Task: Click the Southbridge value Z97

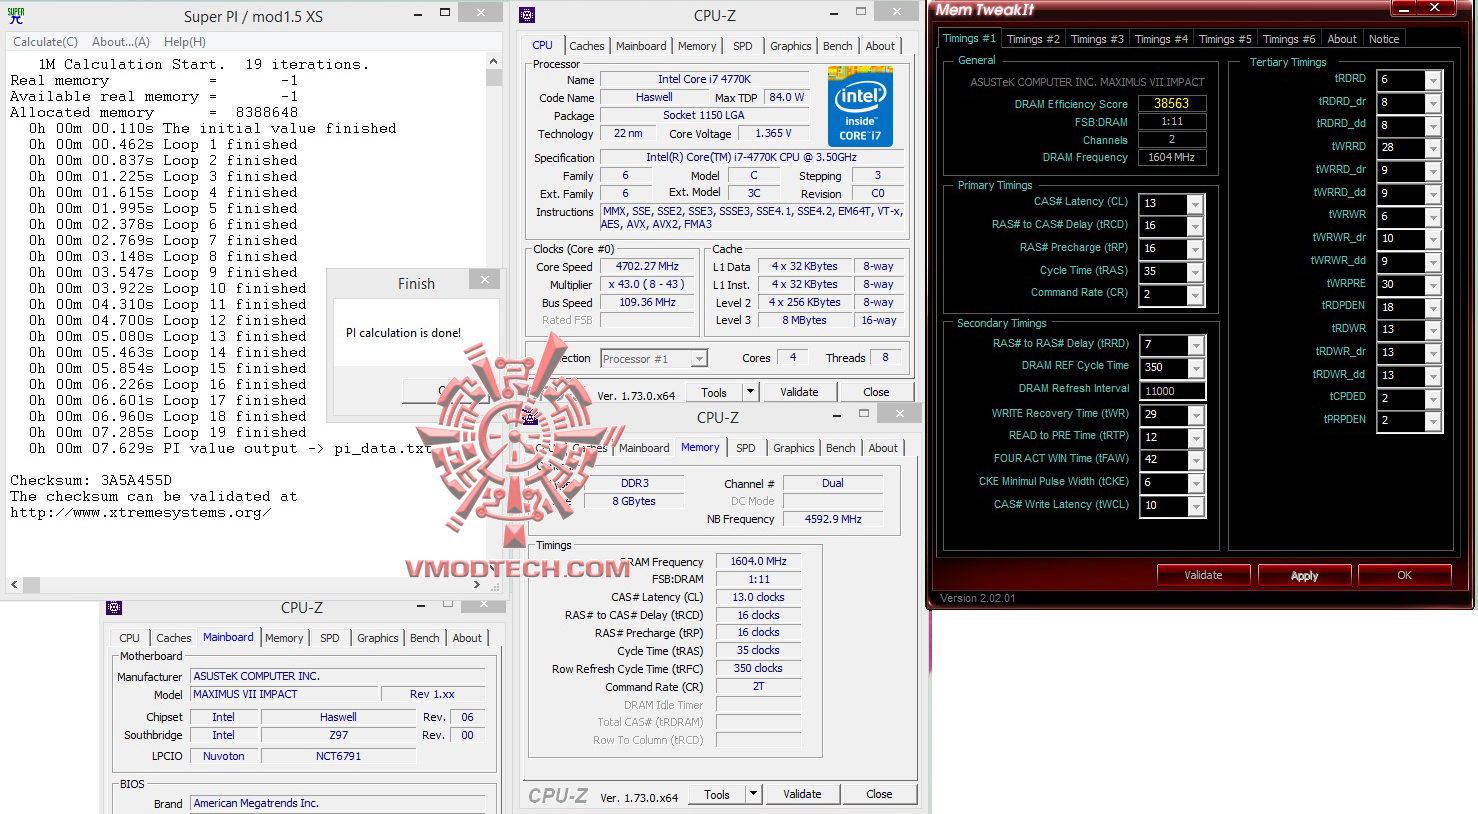Action: 338,735
